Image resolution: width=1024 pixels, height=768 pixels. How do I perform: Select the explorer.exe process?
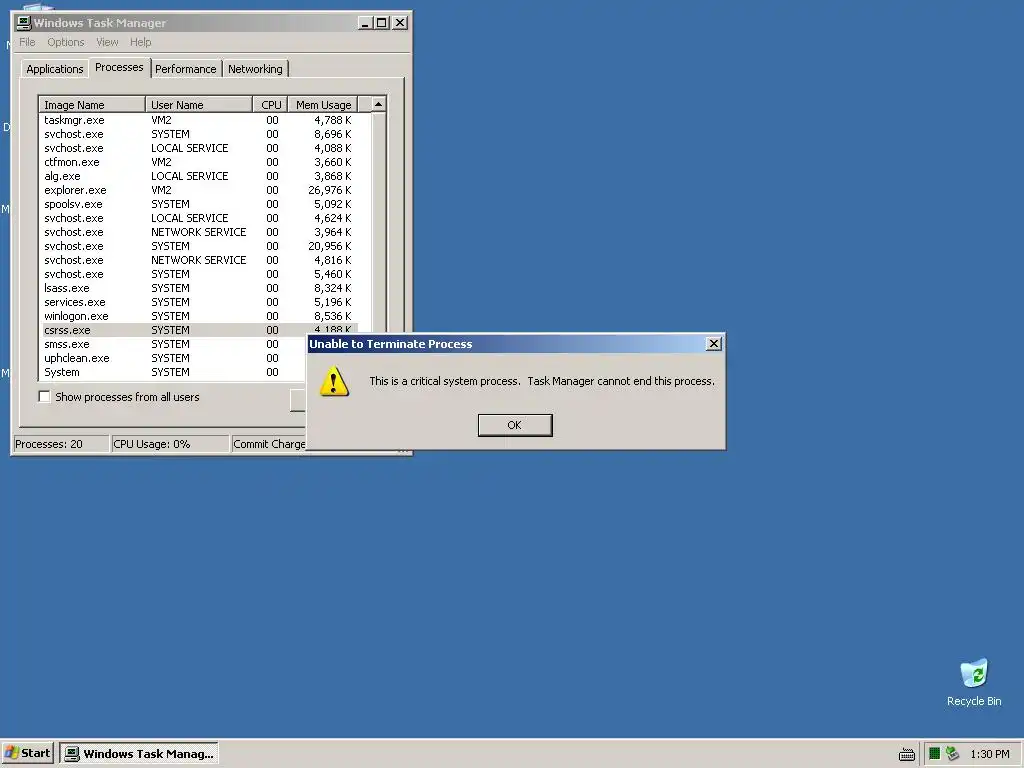(x=198, y=190)
